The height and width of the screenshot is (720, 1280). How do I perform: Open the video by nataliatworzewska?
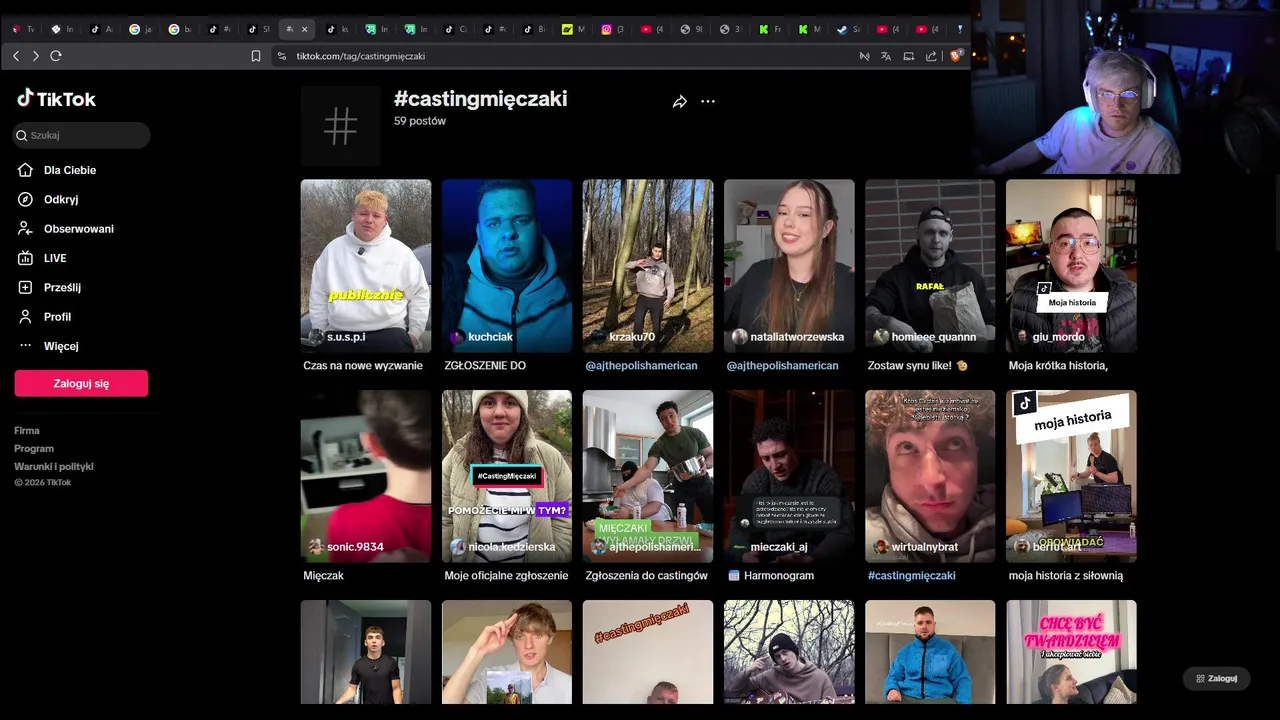pos(789,265)
